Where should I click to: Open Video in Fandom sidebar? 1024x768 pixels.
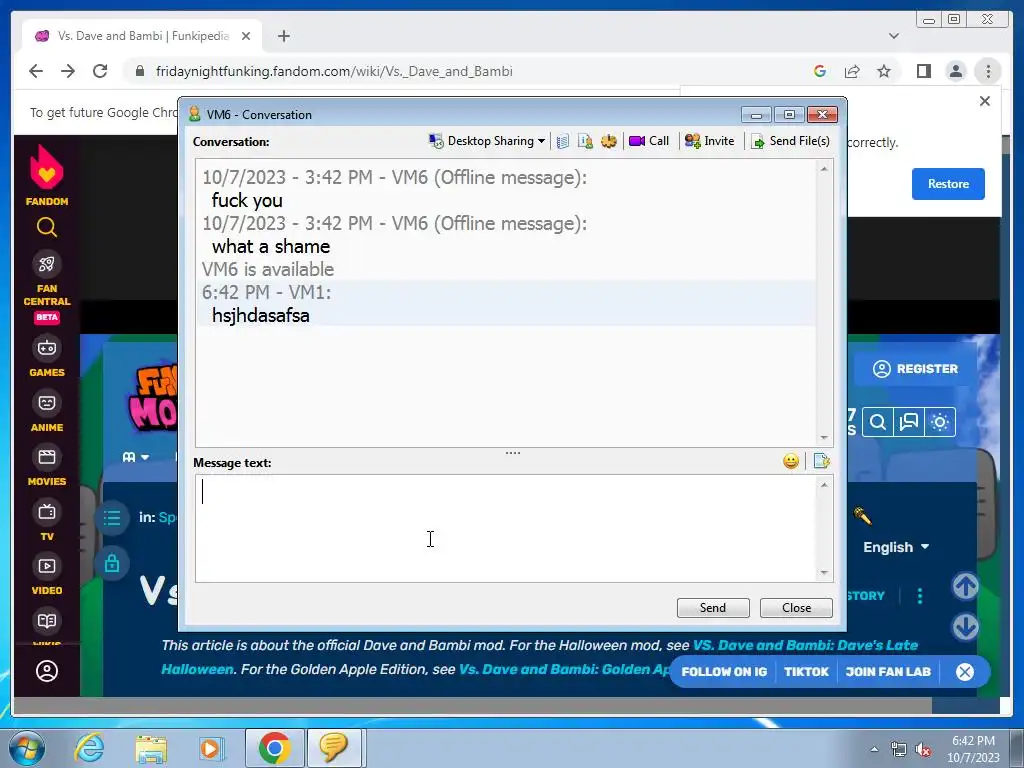tap(46, 575)
